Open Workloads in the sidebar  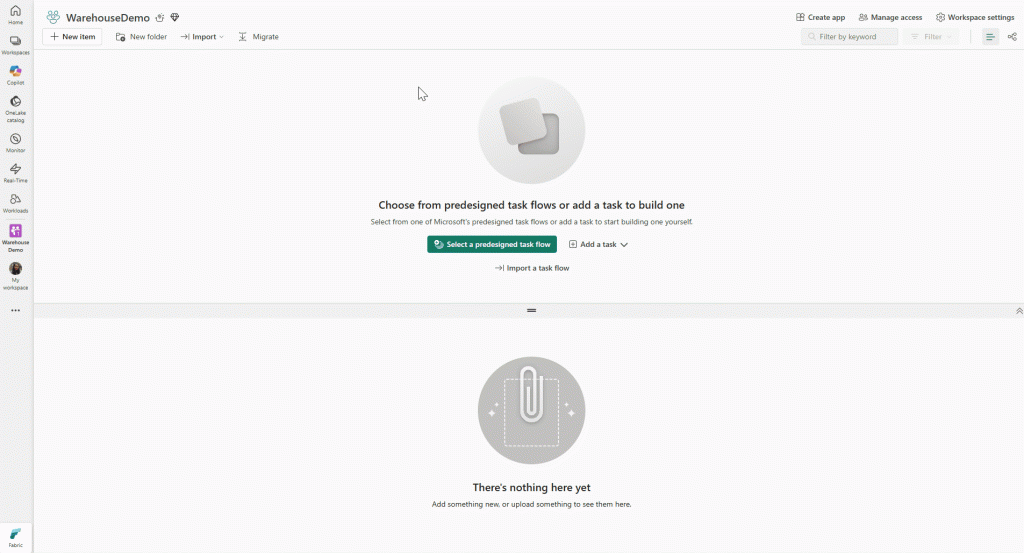15,202
